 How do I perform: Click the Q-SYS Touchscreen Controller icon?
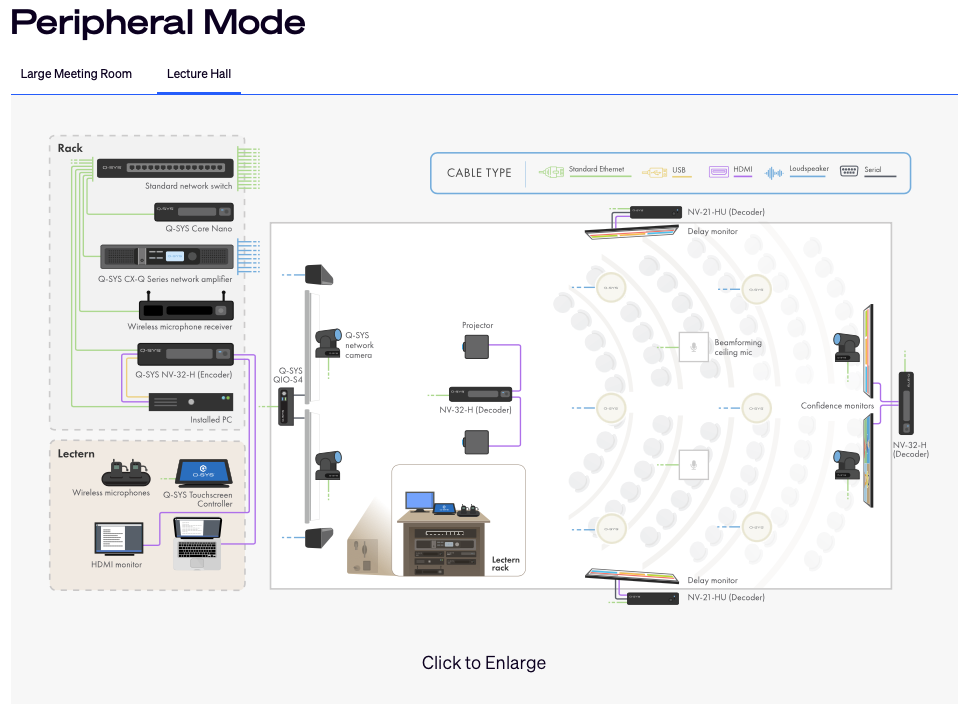pos(203,473)
